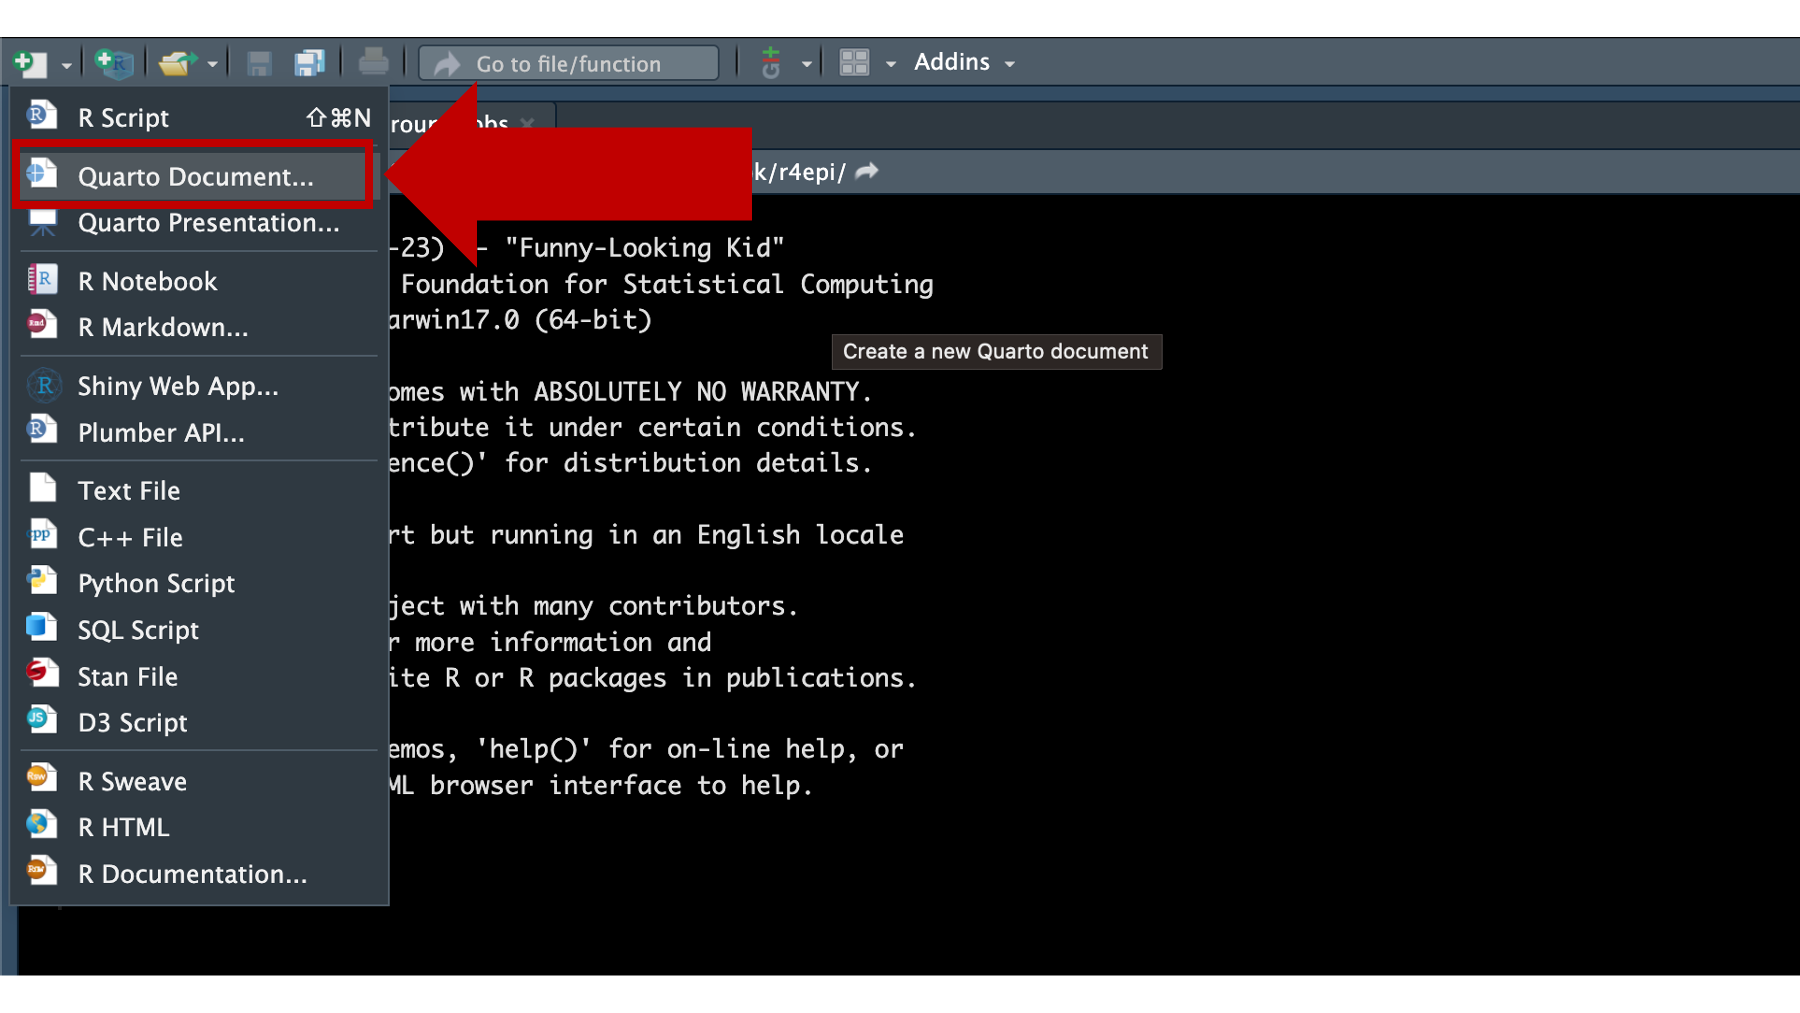Click the R Sweave icon

[x=42, y=778]
